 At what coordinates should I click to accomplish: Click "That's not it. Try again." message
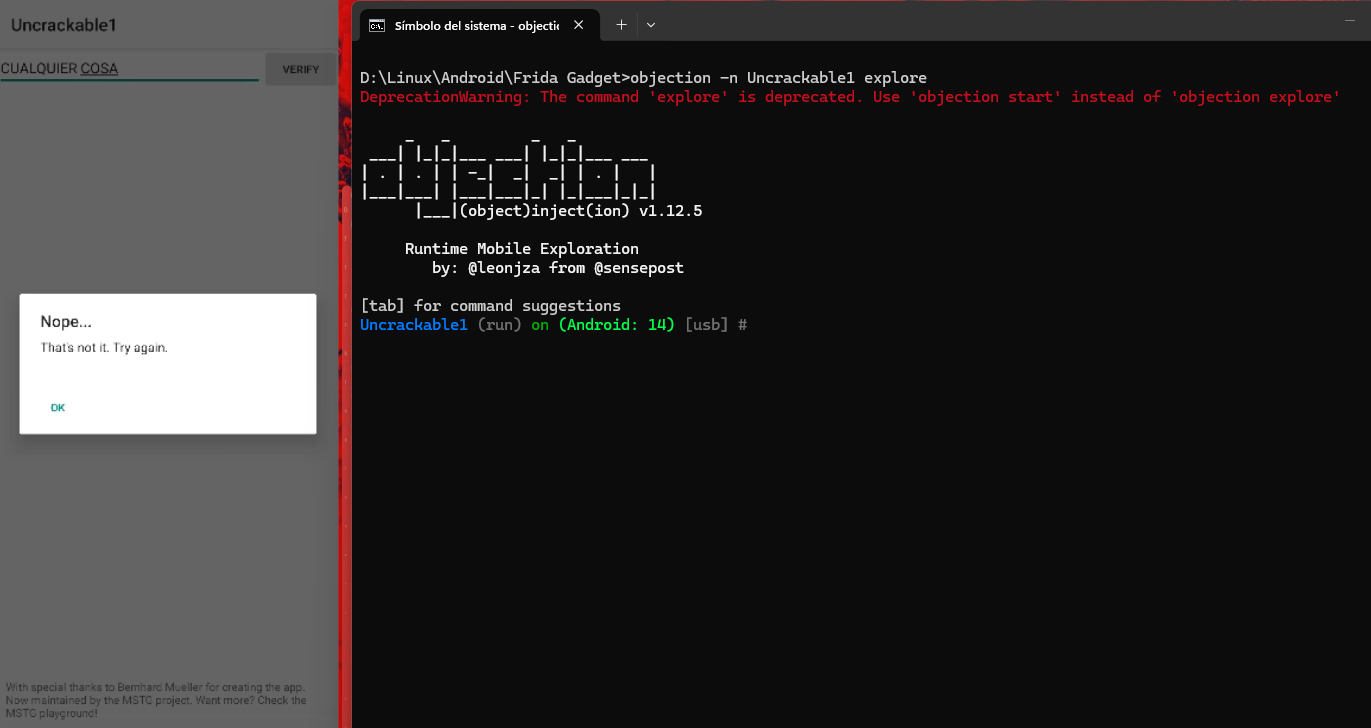click(x=104, y=348)
